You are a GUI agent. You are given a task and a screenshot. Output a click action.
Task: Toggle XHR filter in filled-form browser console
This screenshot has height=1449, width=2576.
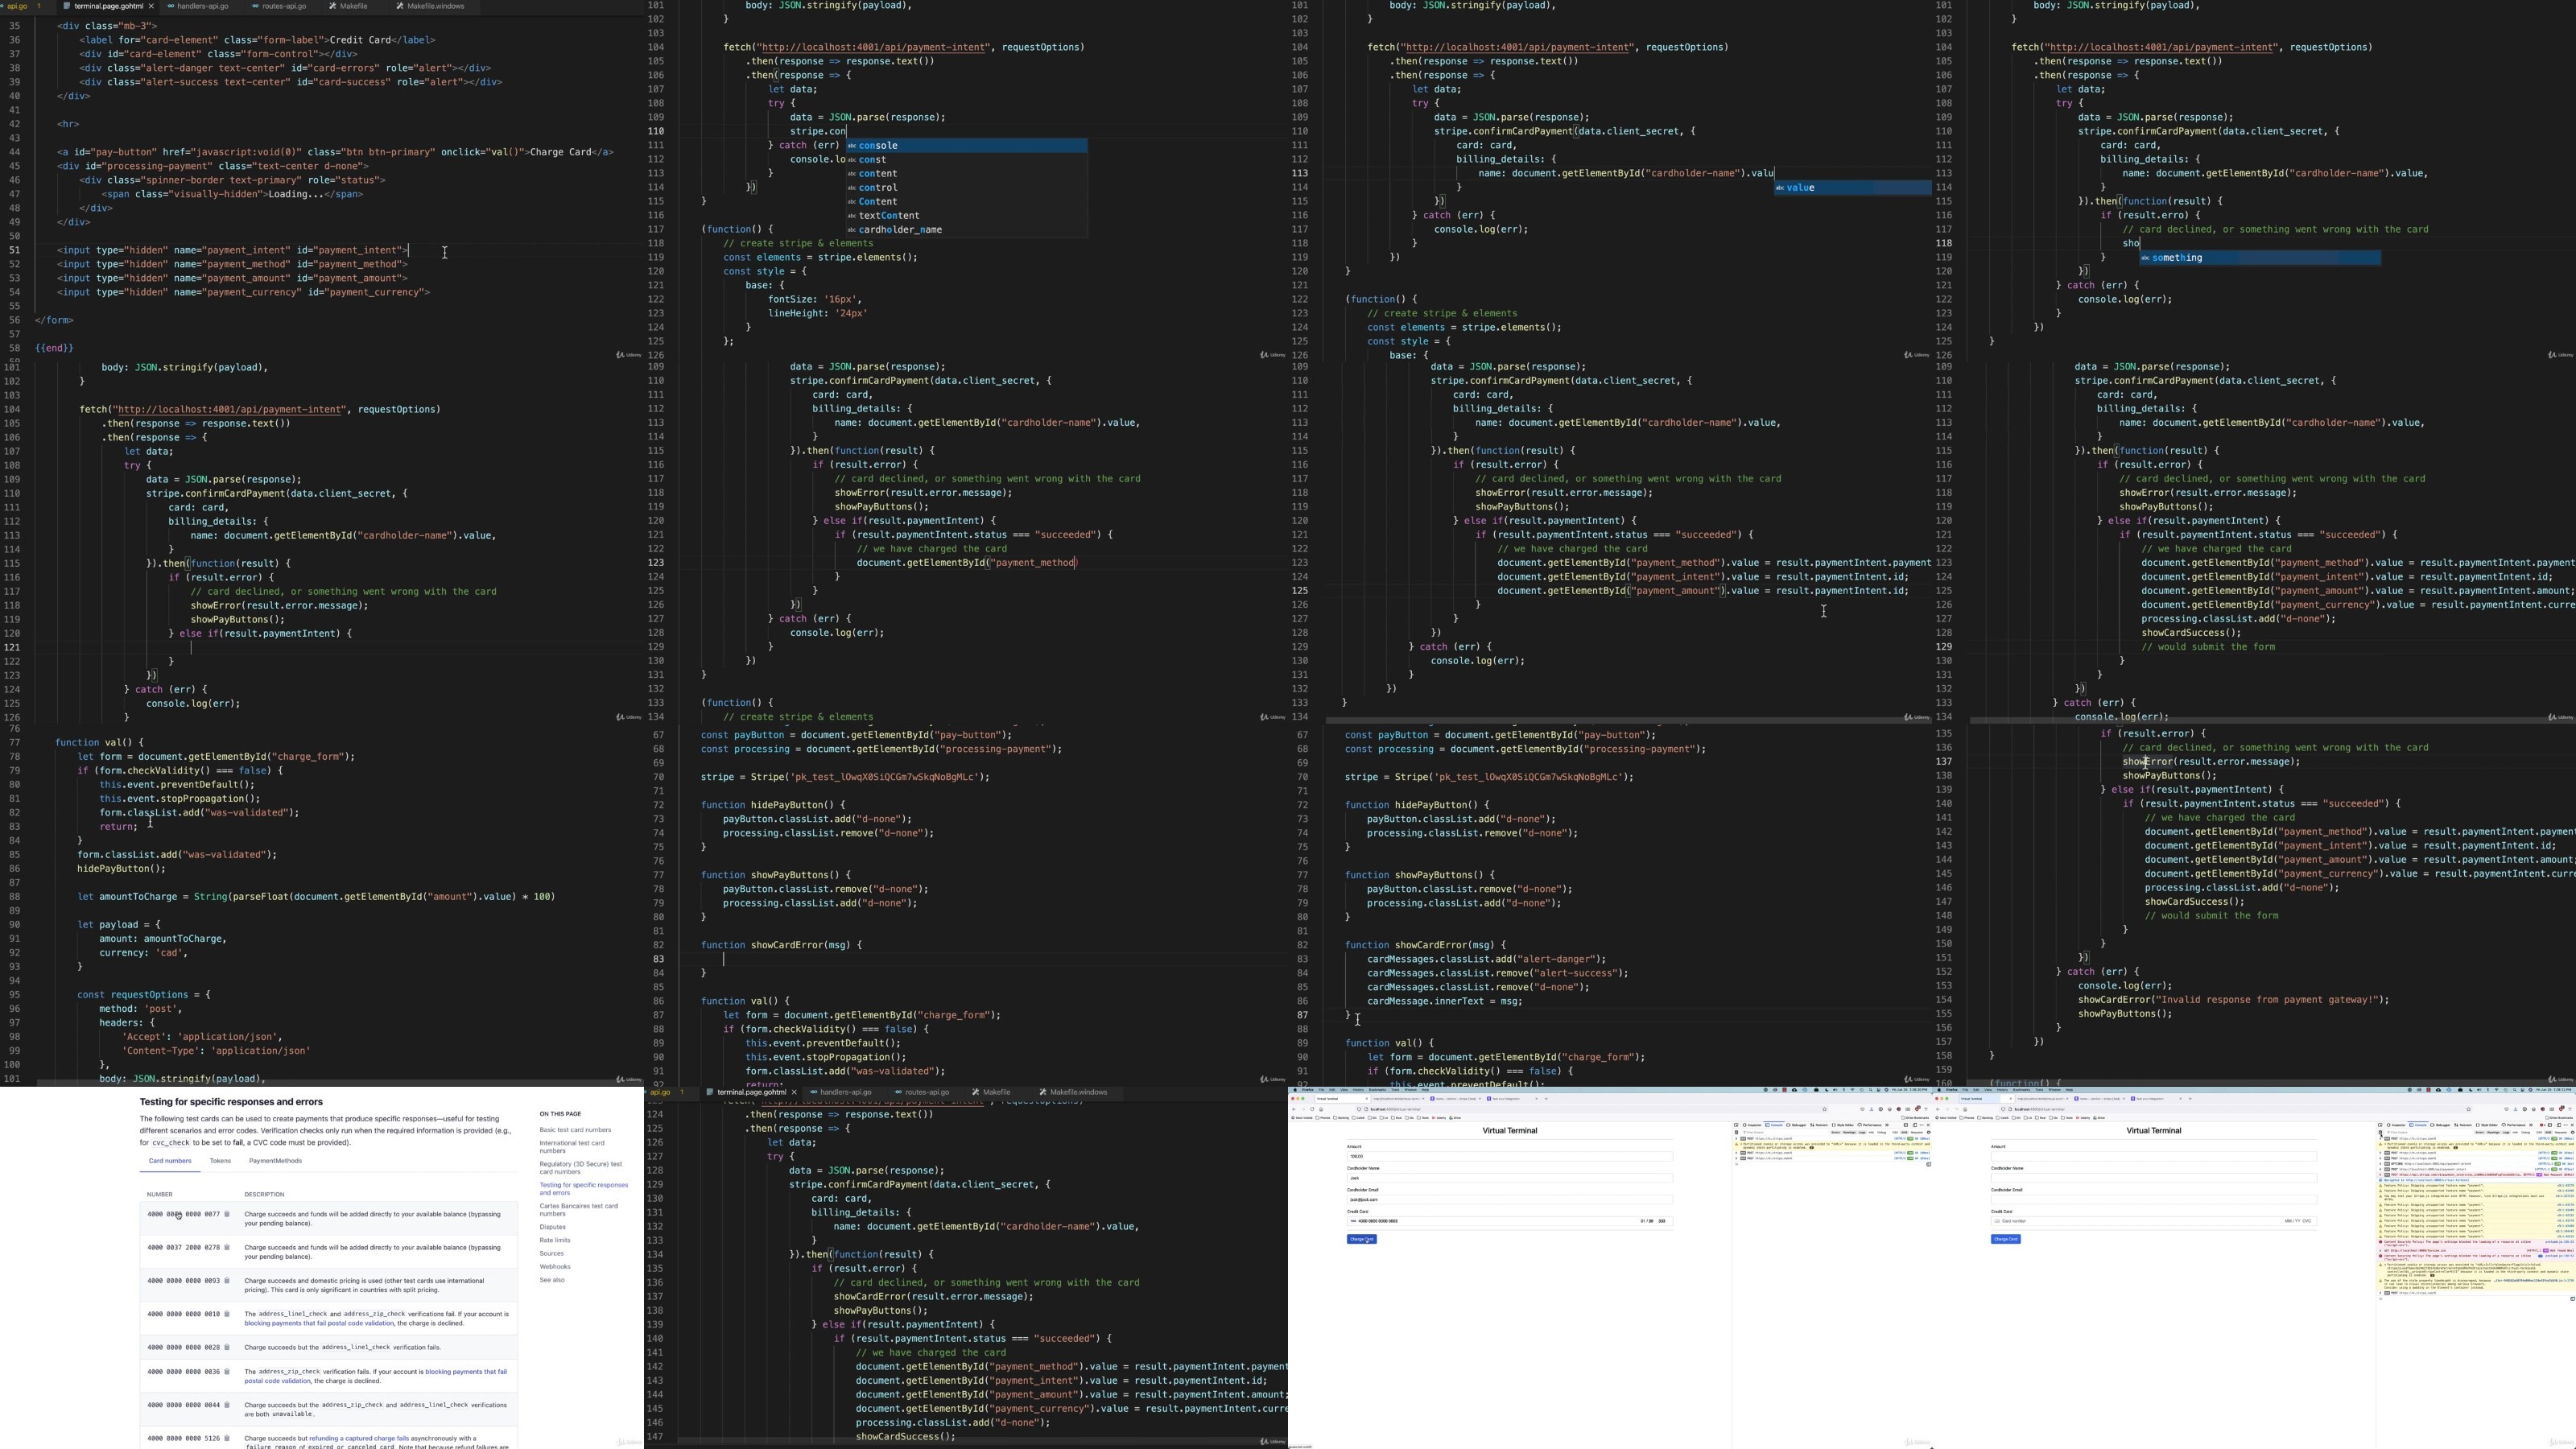coord(1904,1132)
